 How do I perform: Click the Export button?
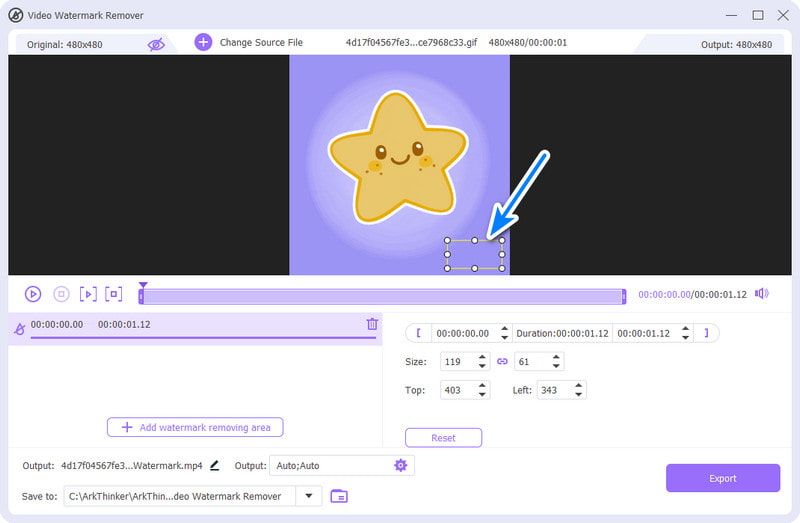[723, 478]
